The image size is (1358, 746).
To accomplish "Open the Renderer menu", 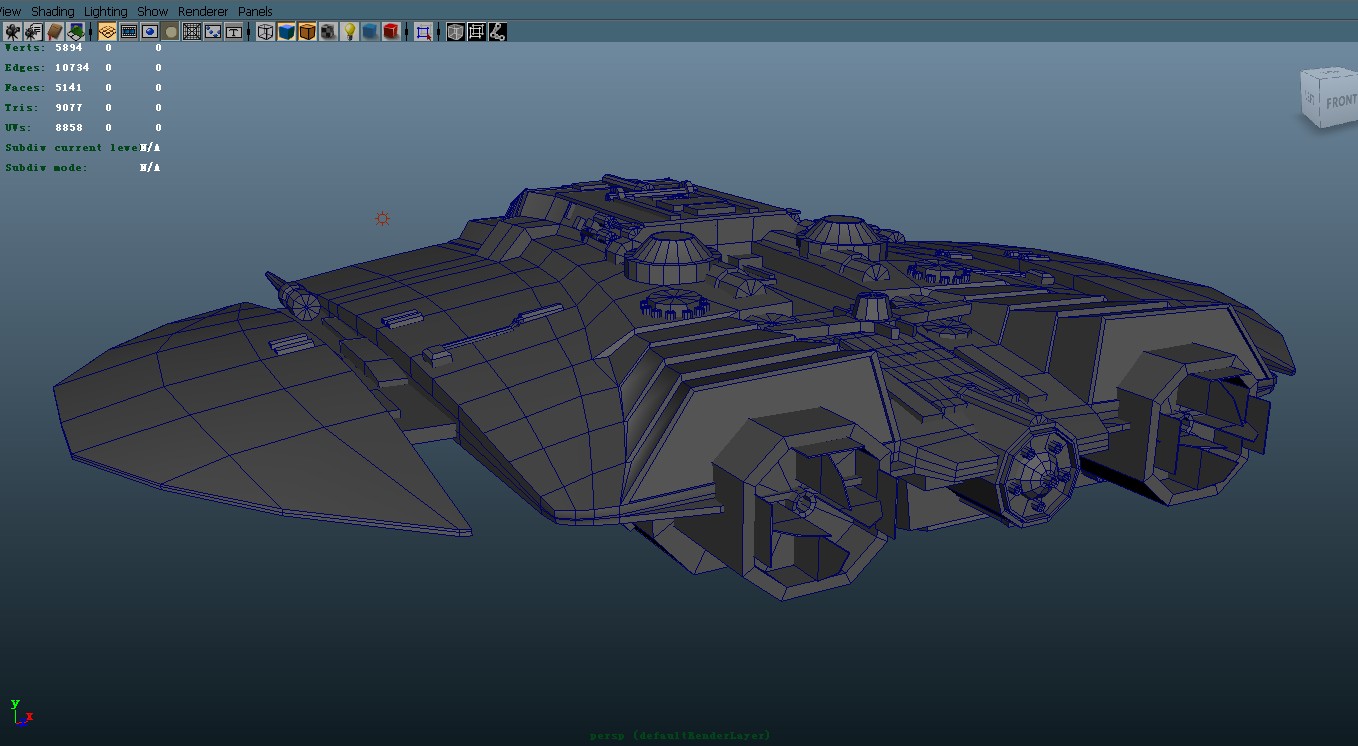I will [x=203, y=11].
